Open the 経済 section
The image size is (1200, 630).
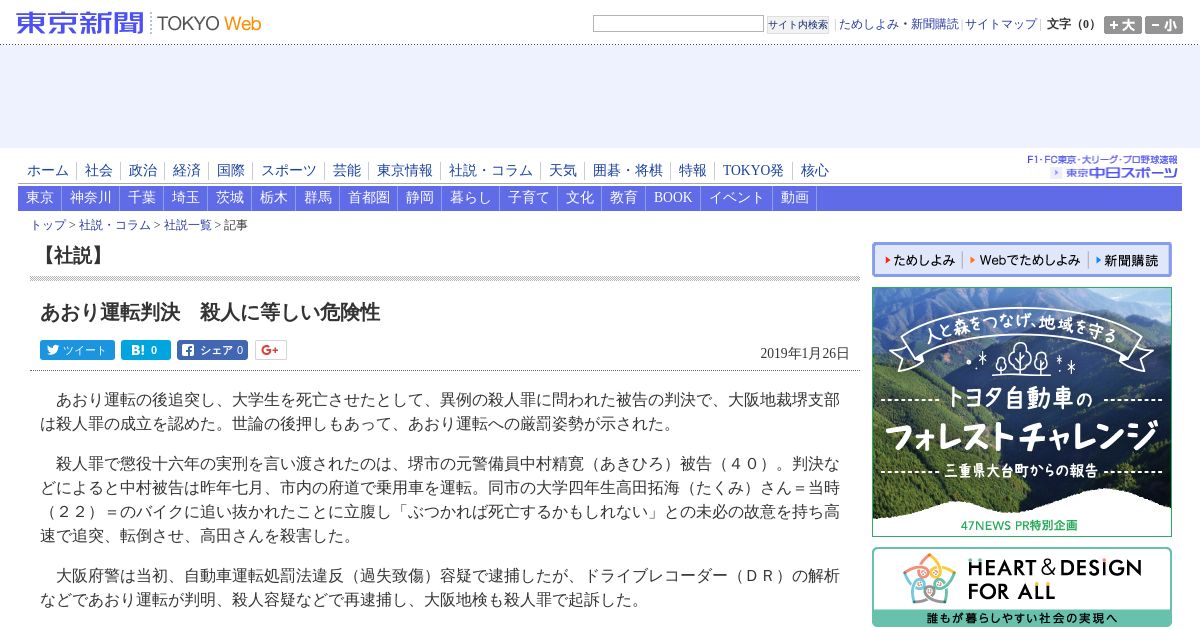tap(186, 171)
